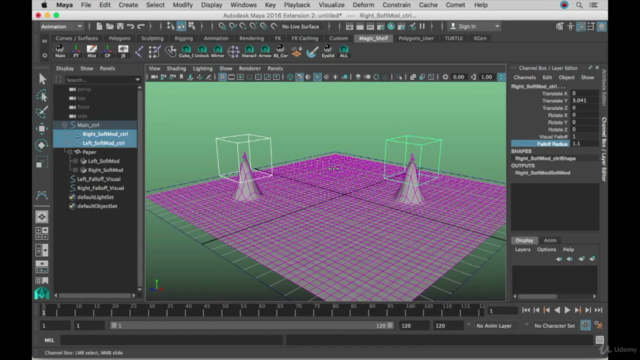640x360 pixels.
Task: Open the Animation menu set dropdown
Action: point(61,27)
